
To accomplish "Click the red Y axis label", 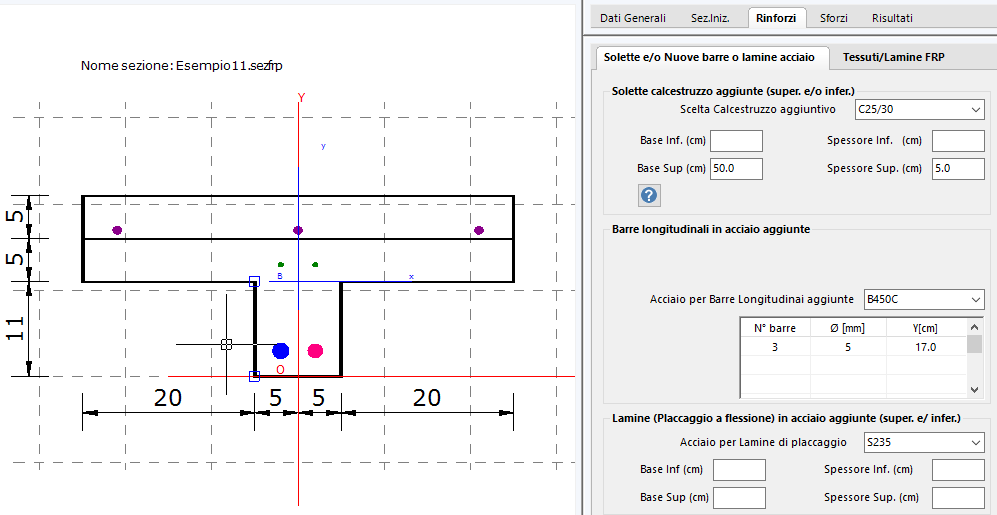I will coord(301,97).
